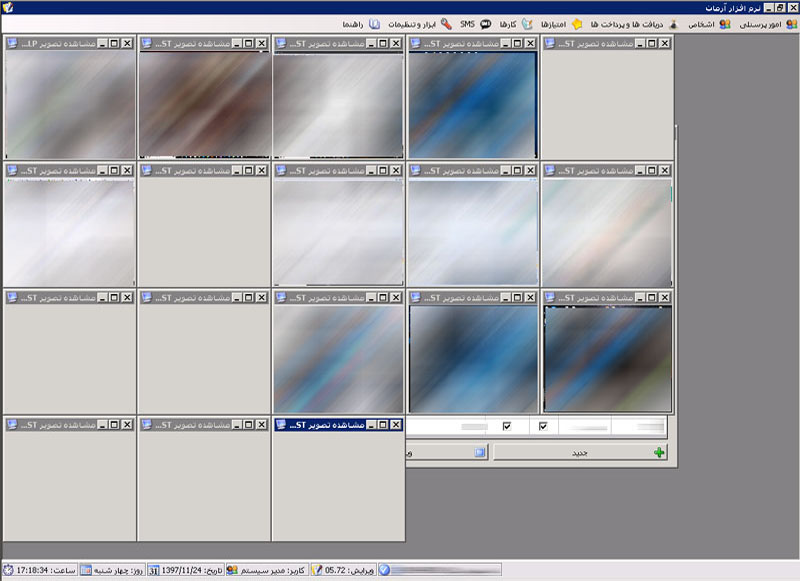Click the جدید button
The height and width of the screenshot is (581, 800).
click(x=581, y=452)
